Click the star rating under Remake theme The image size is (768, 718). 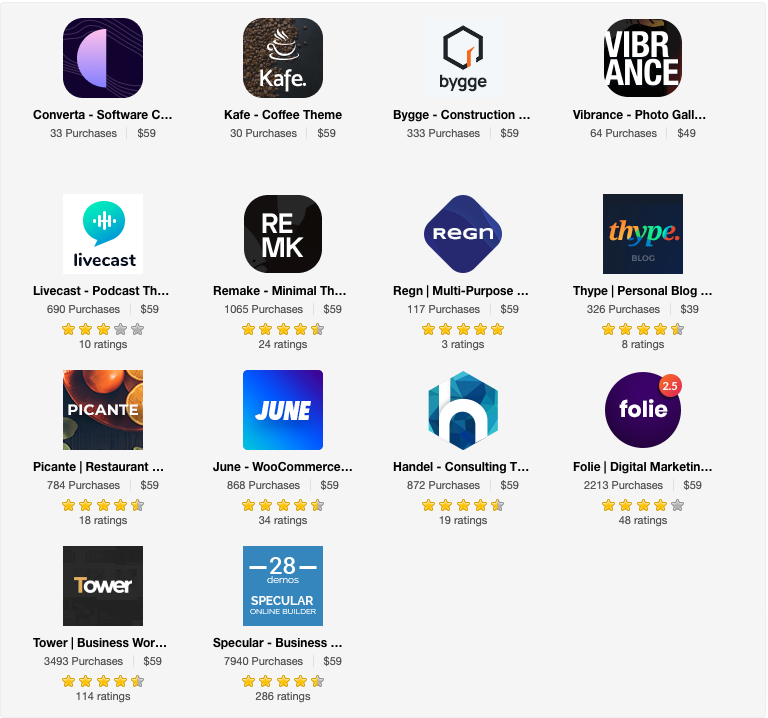283,329
